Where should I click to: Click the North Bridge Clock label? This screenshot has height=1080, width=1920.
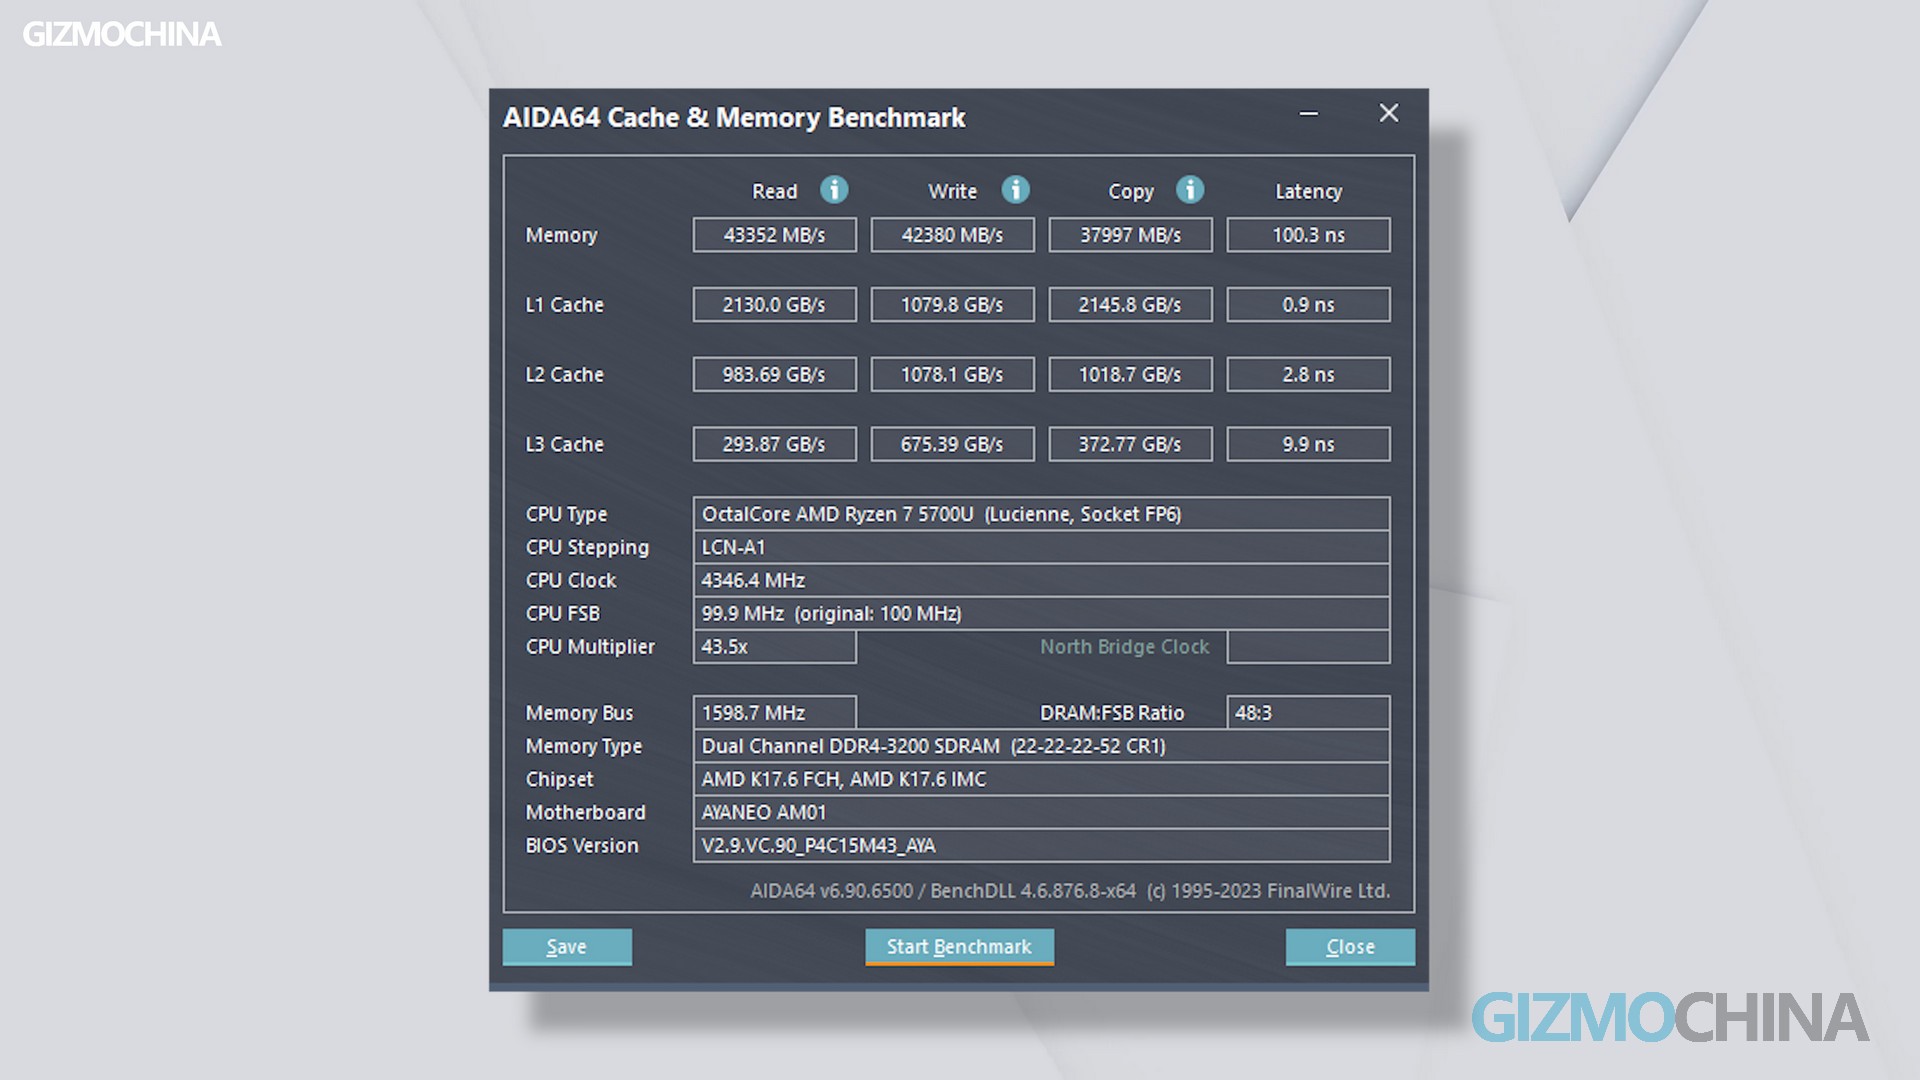(1124, 647)
